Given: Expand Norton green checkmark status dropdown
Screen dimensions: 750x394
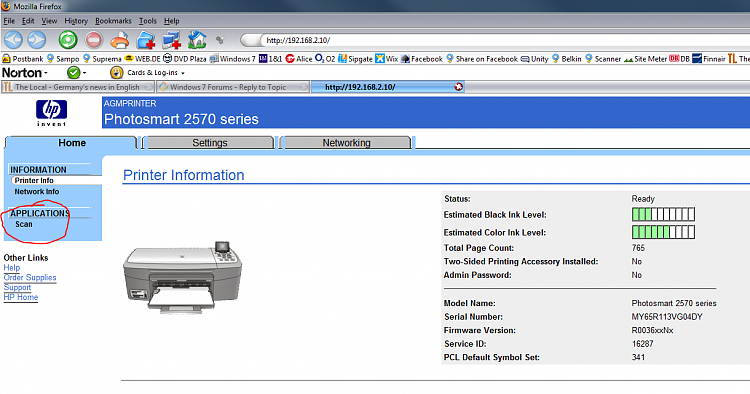Looking at the screenshot, I should [x=84, y=73].
